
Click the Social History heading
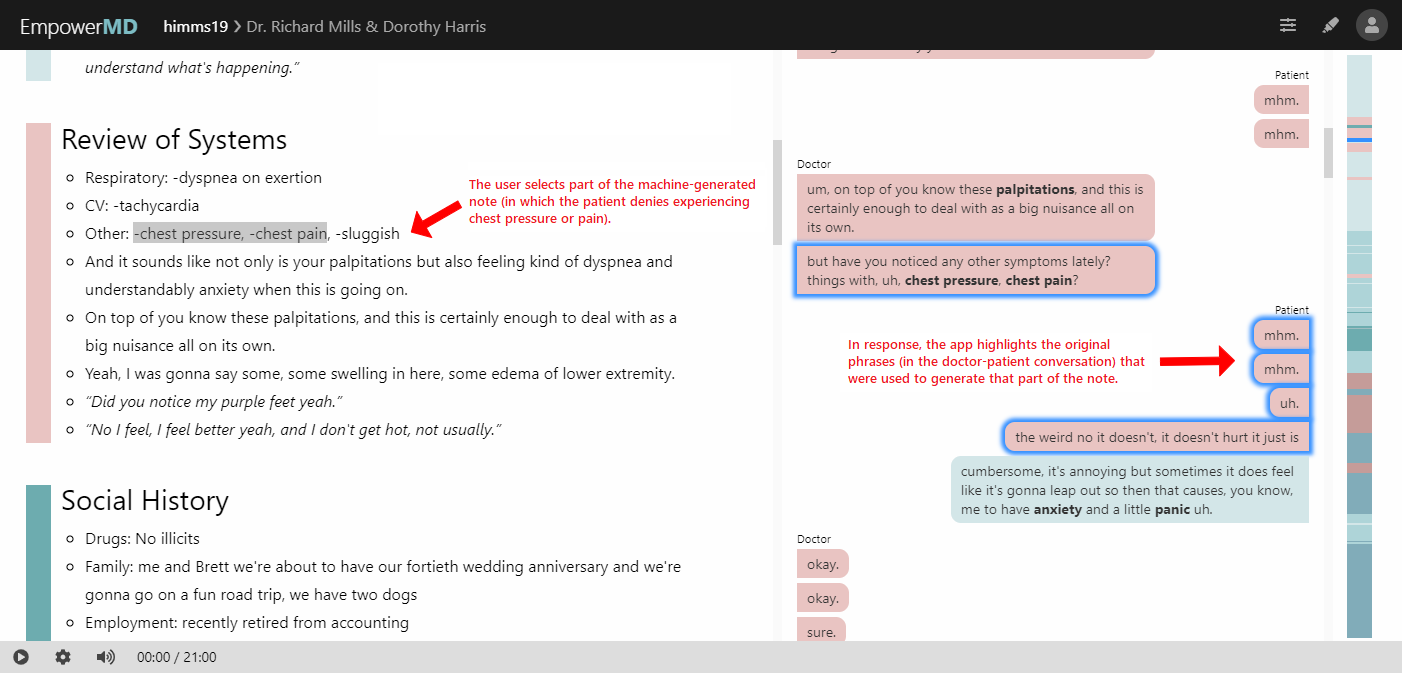[145, 501]
